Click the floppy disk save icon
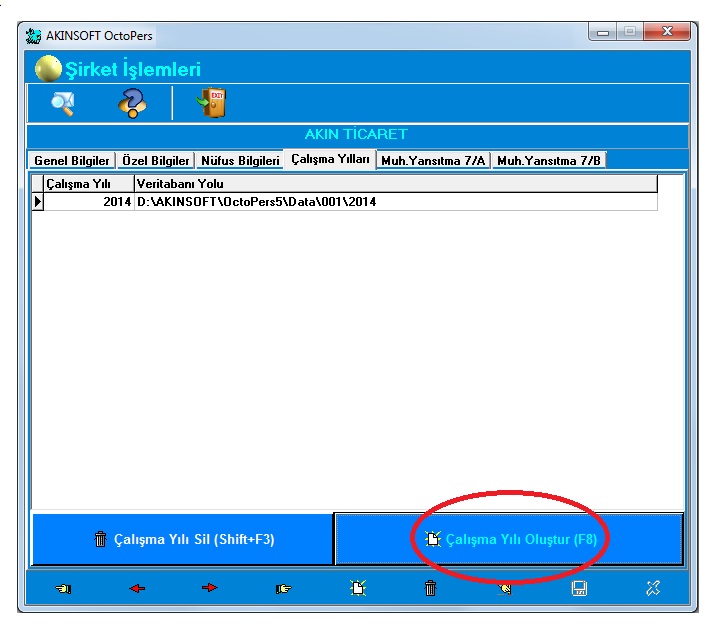 point(579,589)
